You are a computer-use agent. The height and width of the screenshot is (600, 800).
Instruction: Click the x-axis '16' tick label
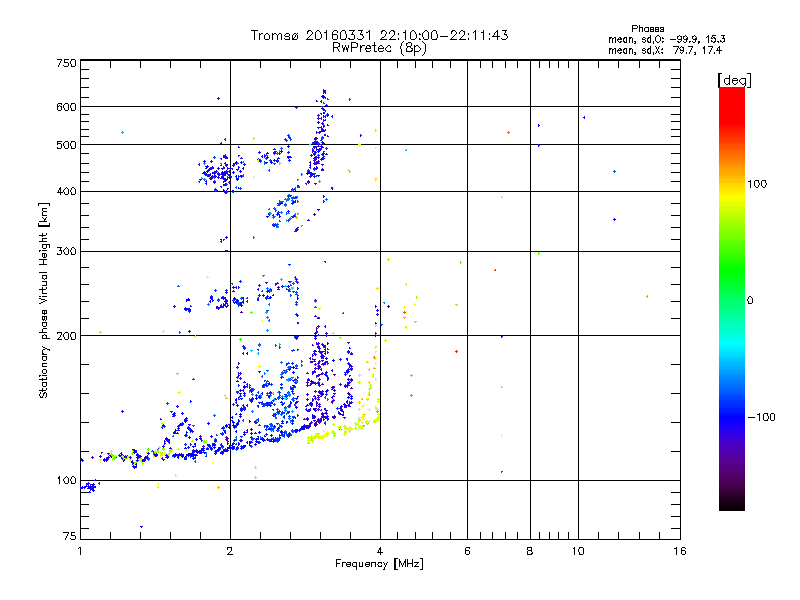[680, 551]
